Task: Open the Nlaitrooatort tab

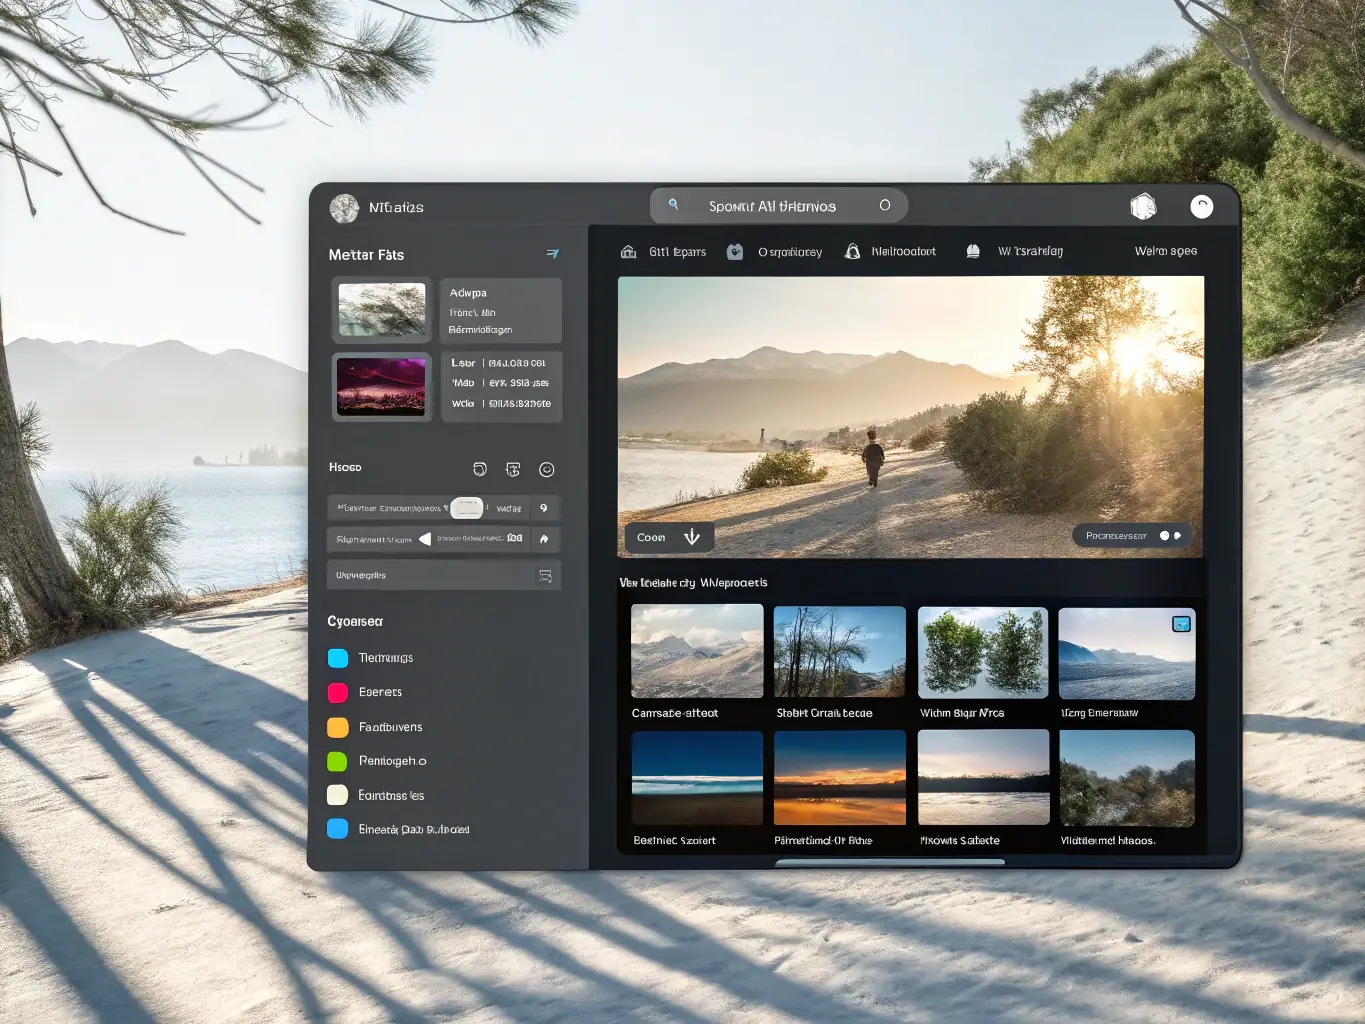Action: [x=891, y=252]
